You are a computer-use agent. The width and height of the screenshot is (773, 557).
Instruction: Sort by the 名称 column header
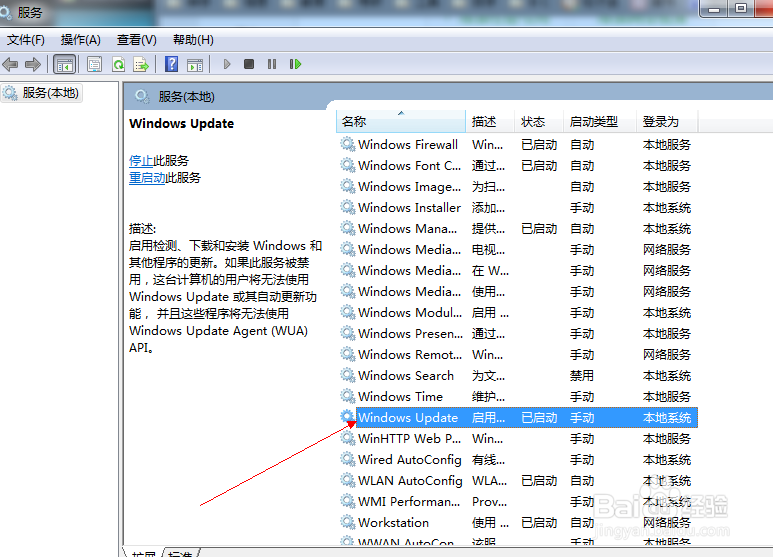pos(401,121)
